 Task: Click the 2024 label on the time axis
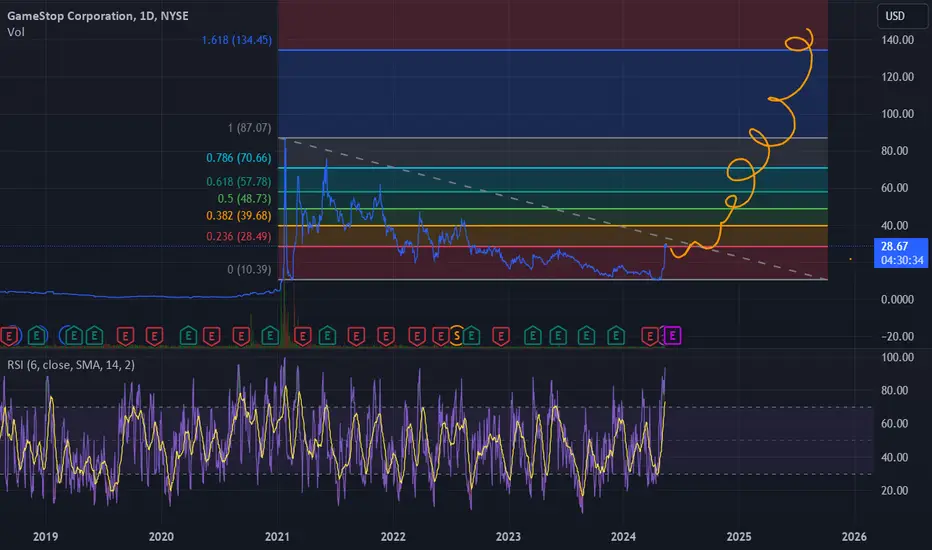pos(623,536)
